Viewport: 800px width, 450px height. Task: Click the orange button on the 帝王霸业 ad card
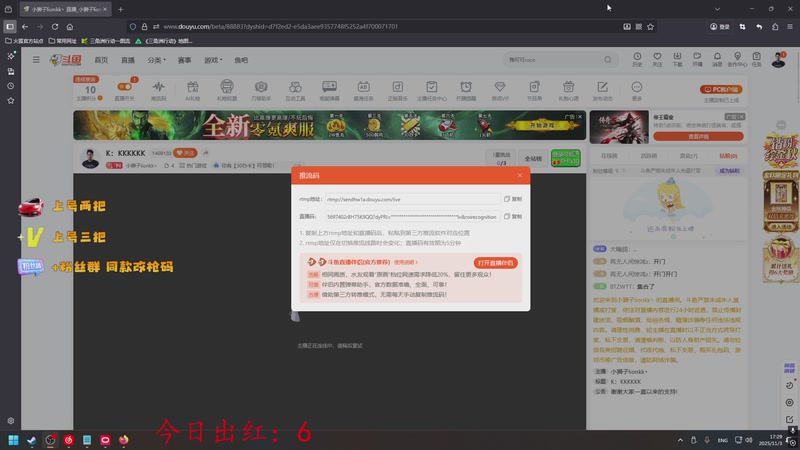698,136
